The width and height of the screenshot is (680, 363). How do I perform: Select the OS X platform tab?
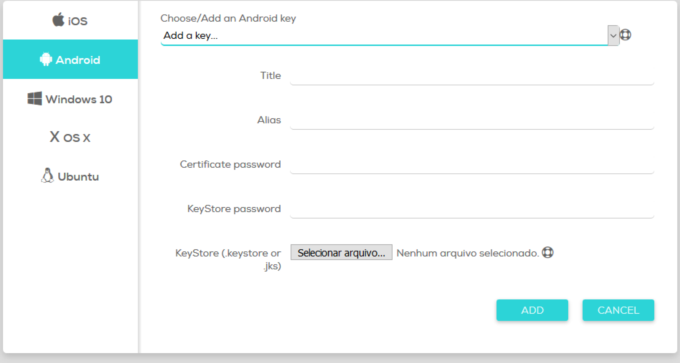(70, 137)
